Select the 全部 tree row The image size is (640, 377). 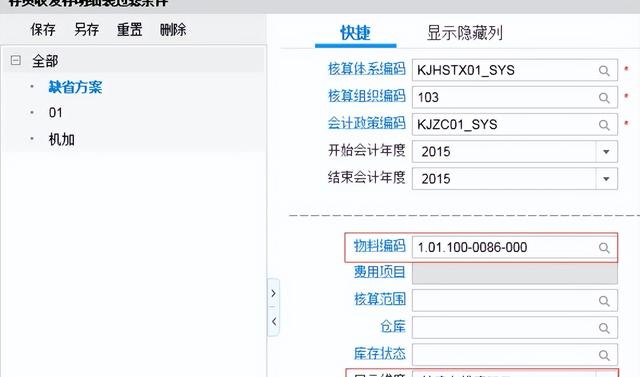coord(135,61)
